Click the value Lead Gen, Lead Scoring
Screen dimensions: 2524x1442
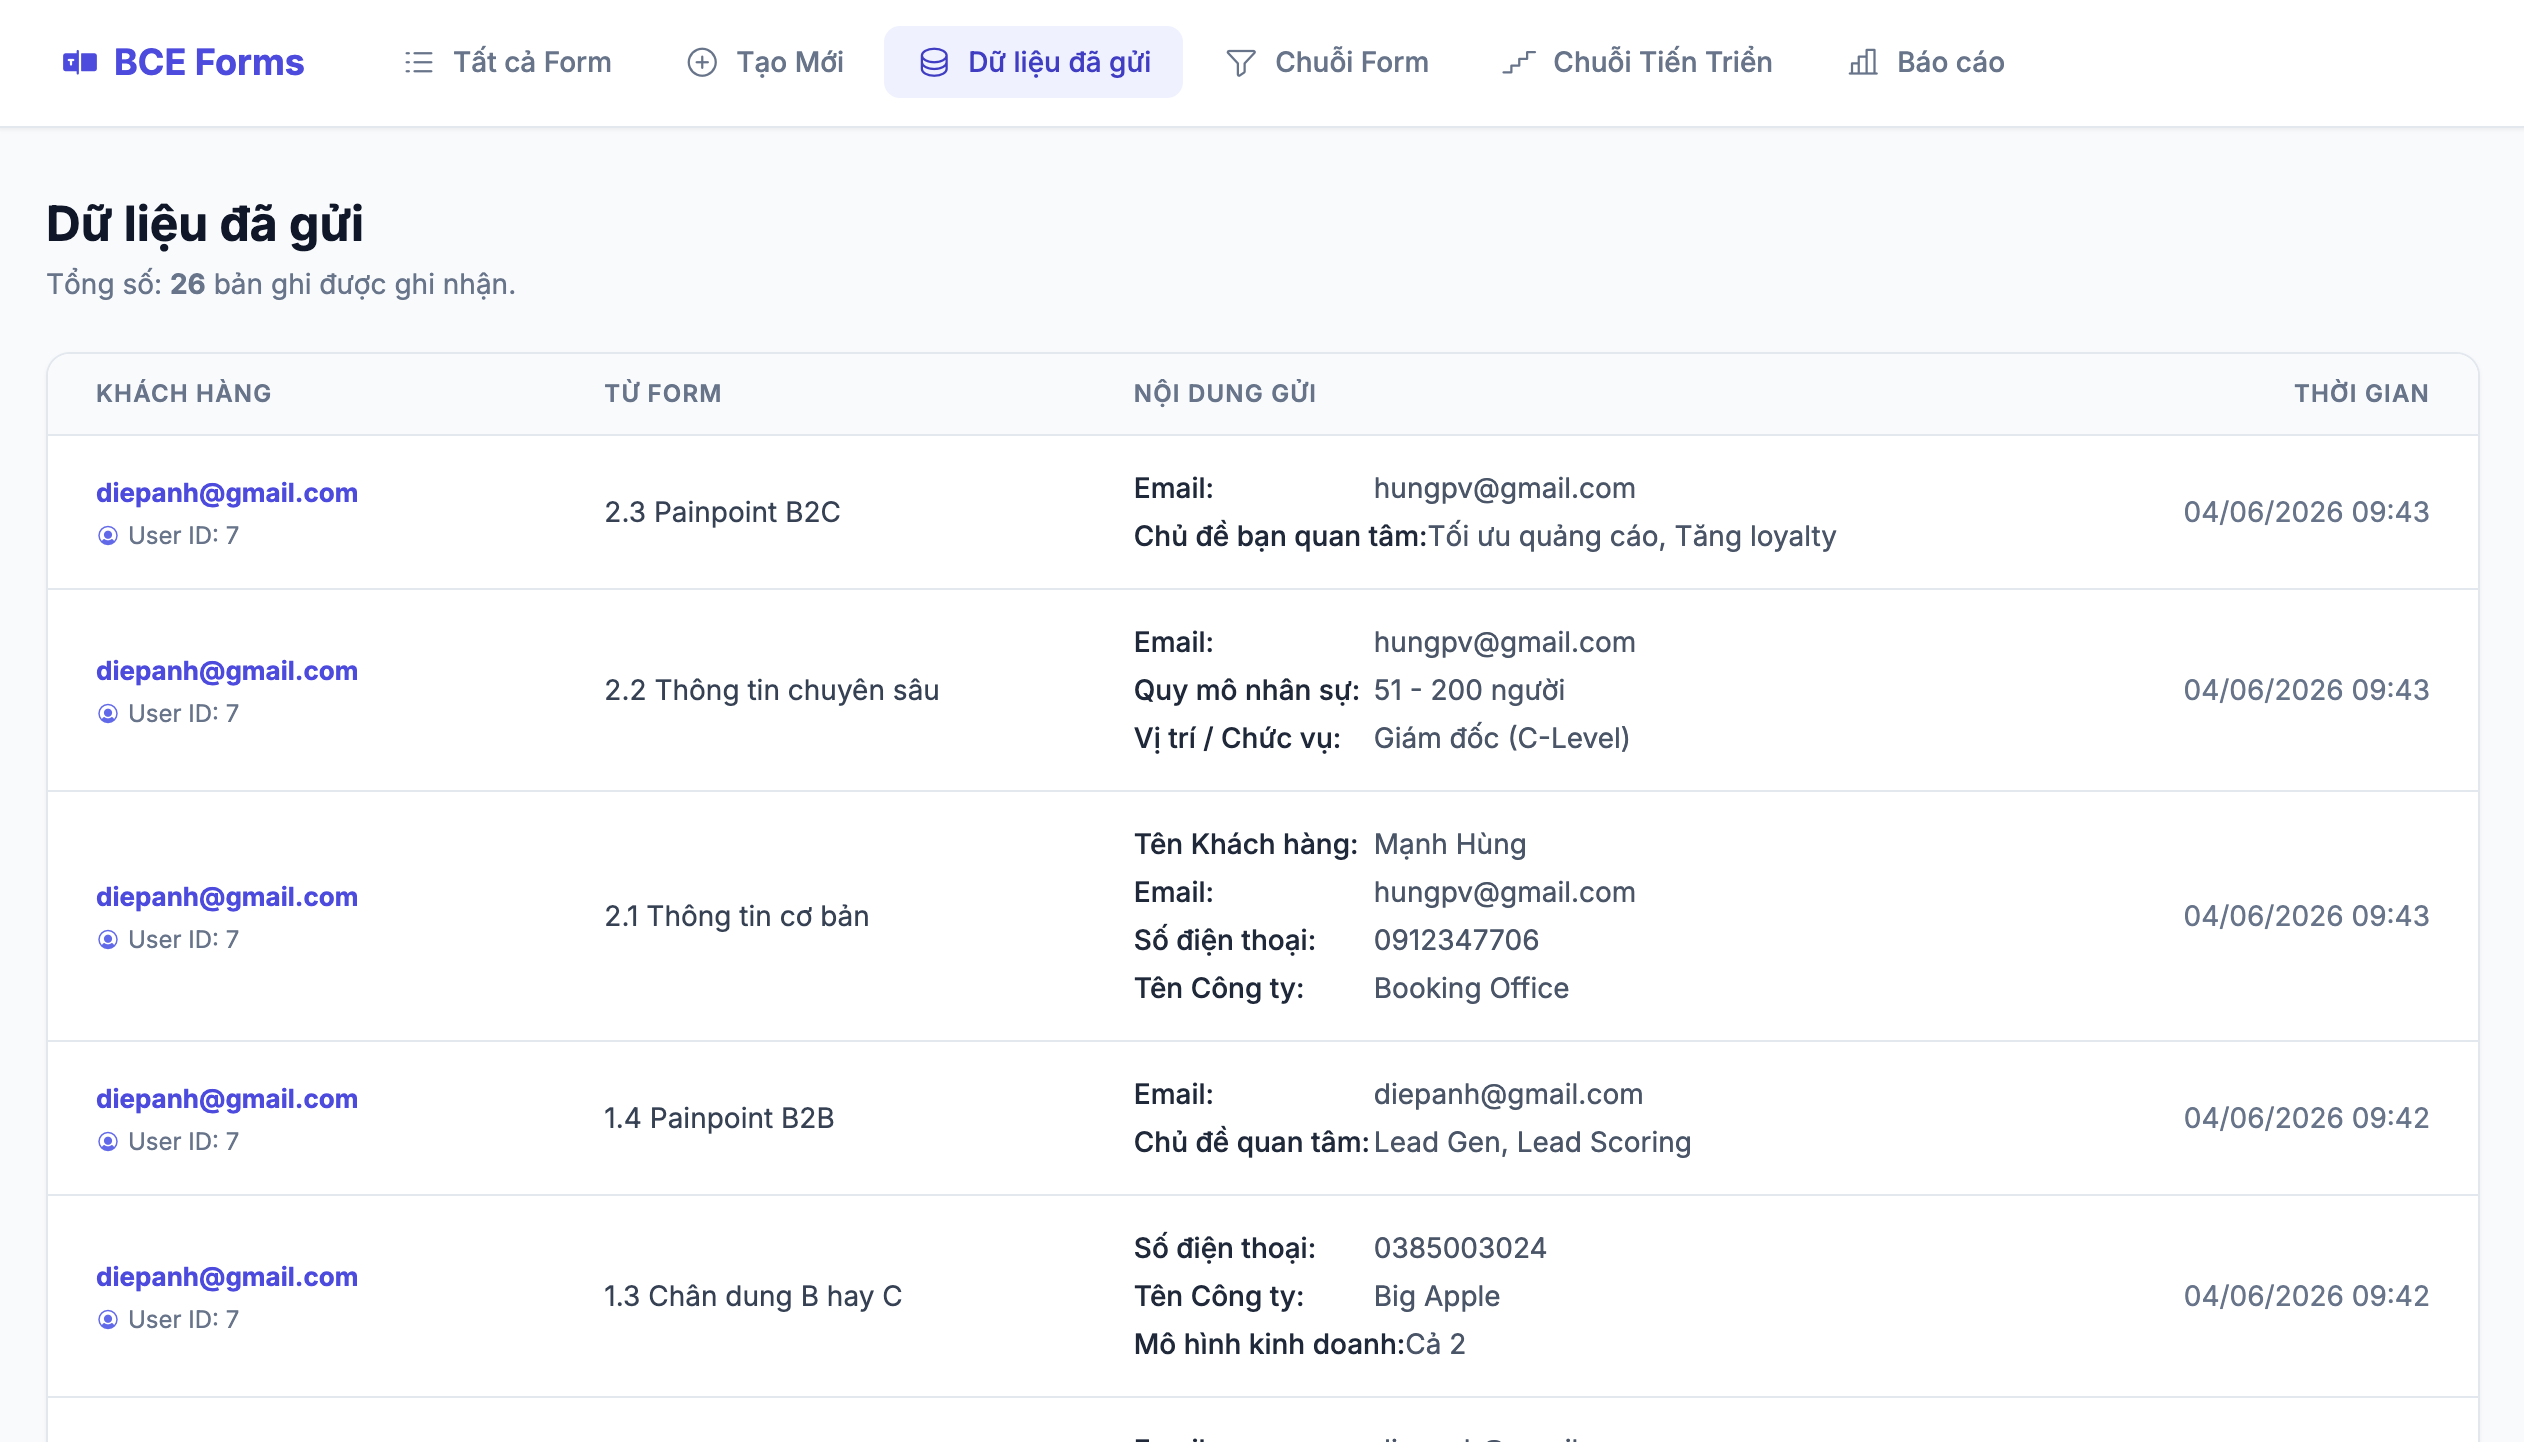(1532, 1142)
